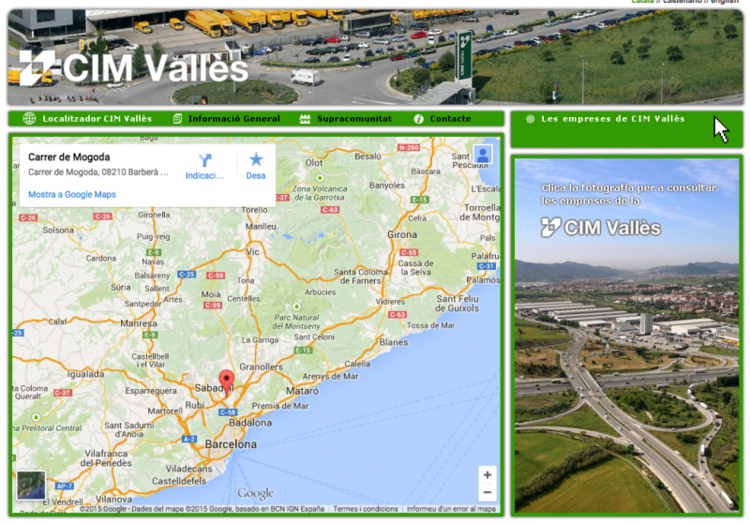This screenshot has height=523, width=750.
Task: Click the Google logo on the map
Action: pyautogui.click(x=255, y=493)
